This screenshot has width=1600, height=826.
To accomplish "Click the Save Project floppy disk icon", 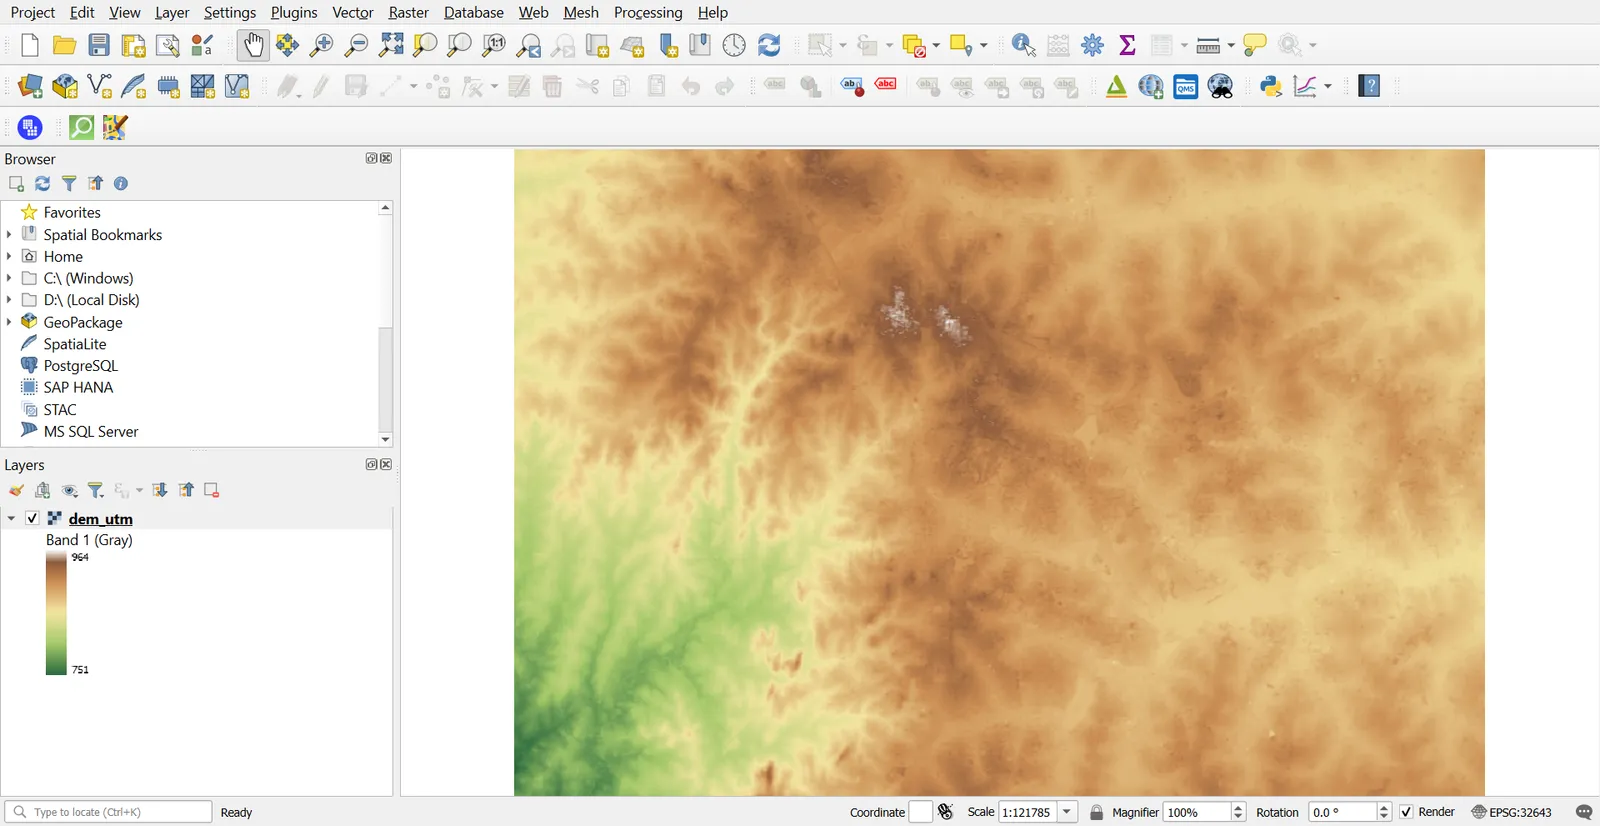I will tap(99, 45).
